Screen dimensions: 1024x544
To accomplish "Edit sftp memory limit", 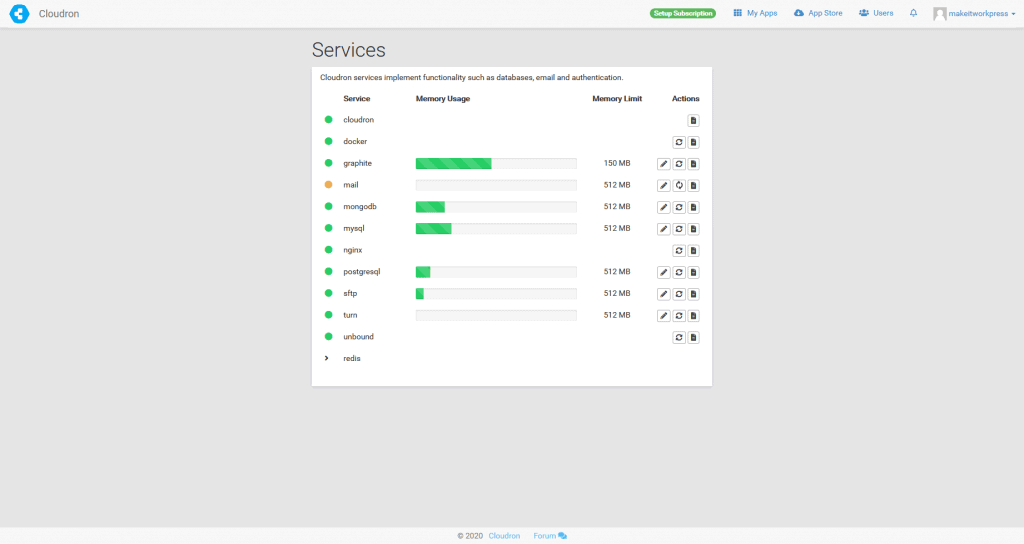I will click(x=664, y=294).
